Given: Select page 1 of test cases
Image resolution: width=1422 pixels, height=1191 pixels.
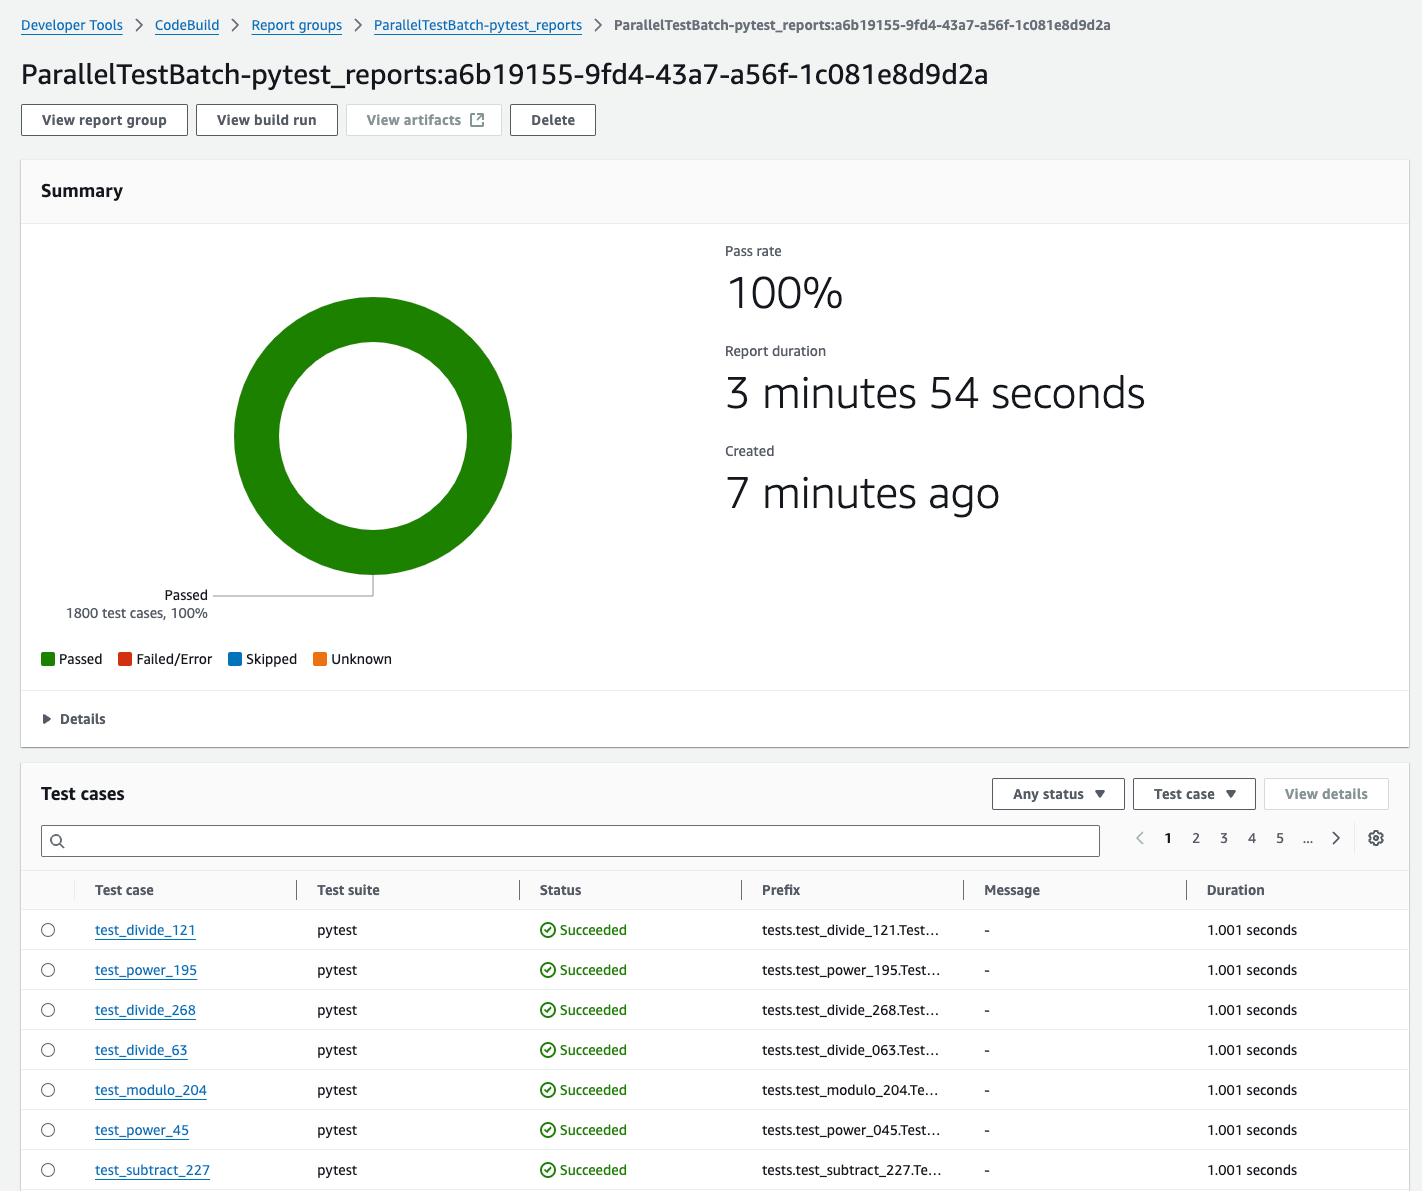Looking at the screenshot, I should point(1168,838).
